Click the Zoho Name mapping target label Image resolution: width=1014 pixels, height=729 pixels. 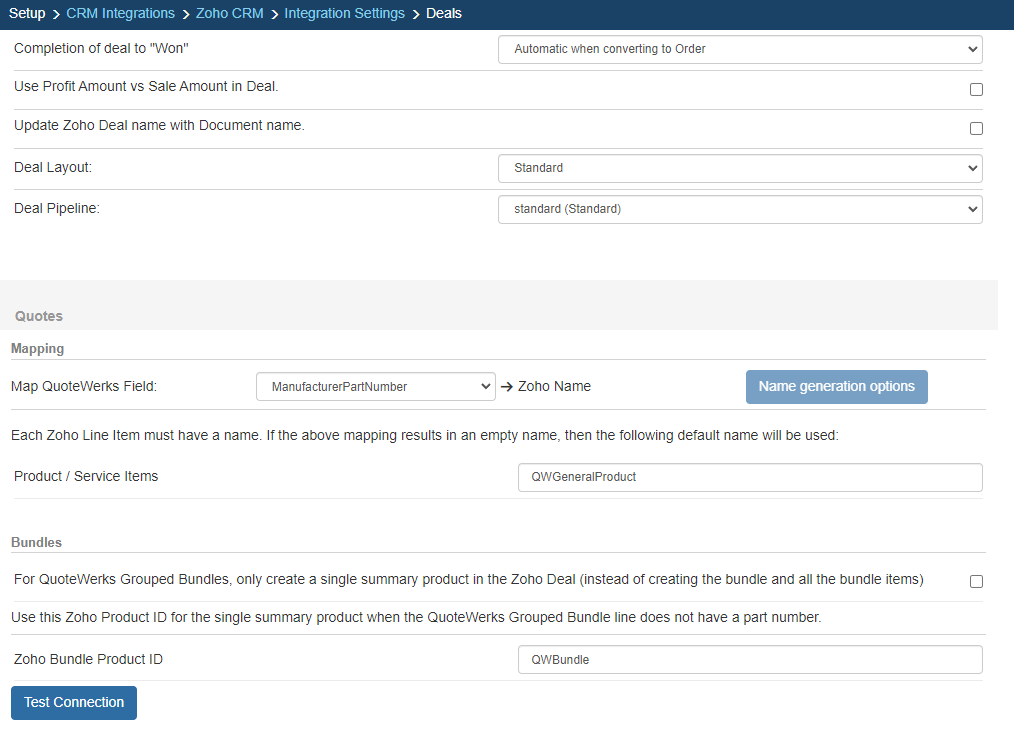click(x=554, y=387)
